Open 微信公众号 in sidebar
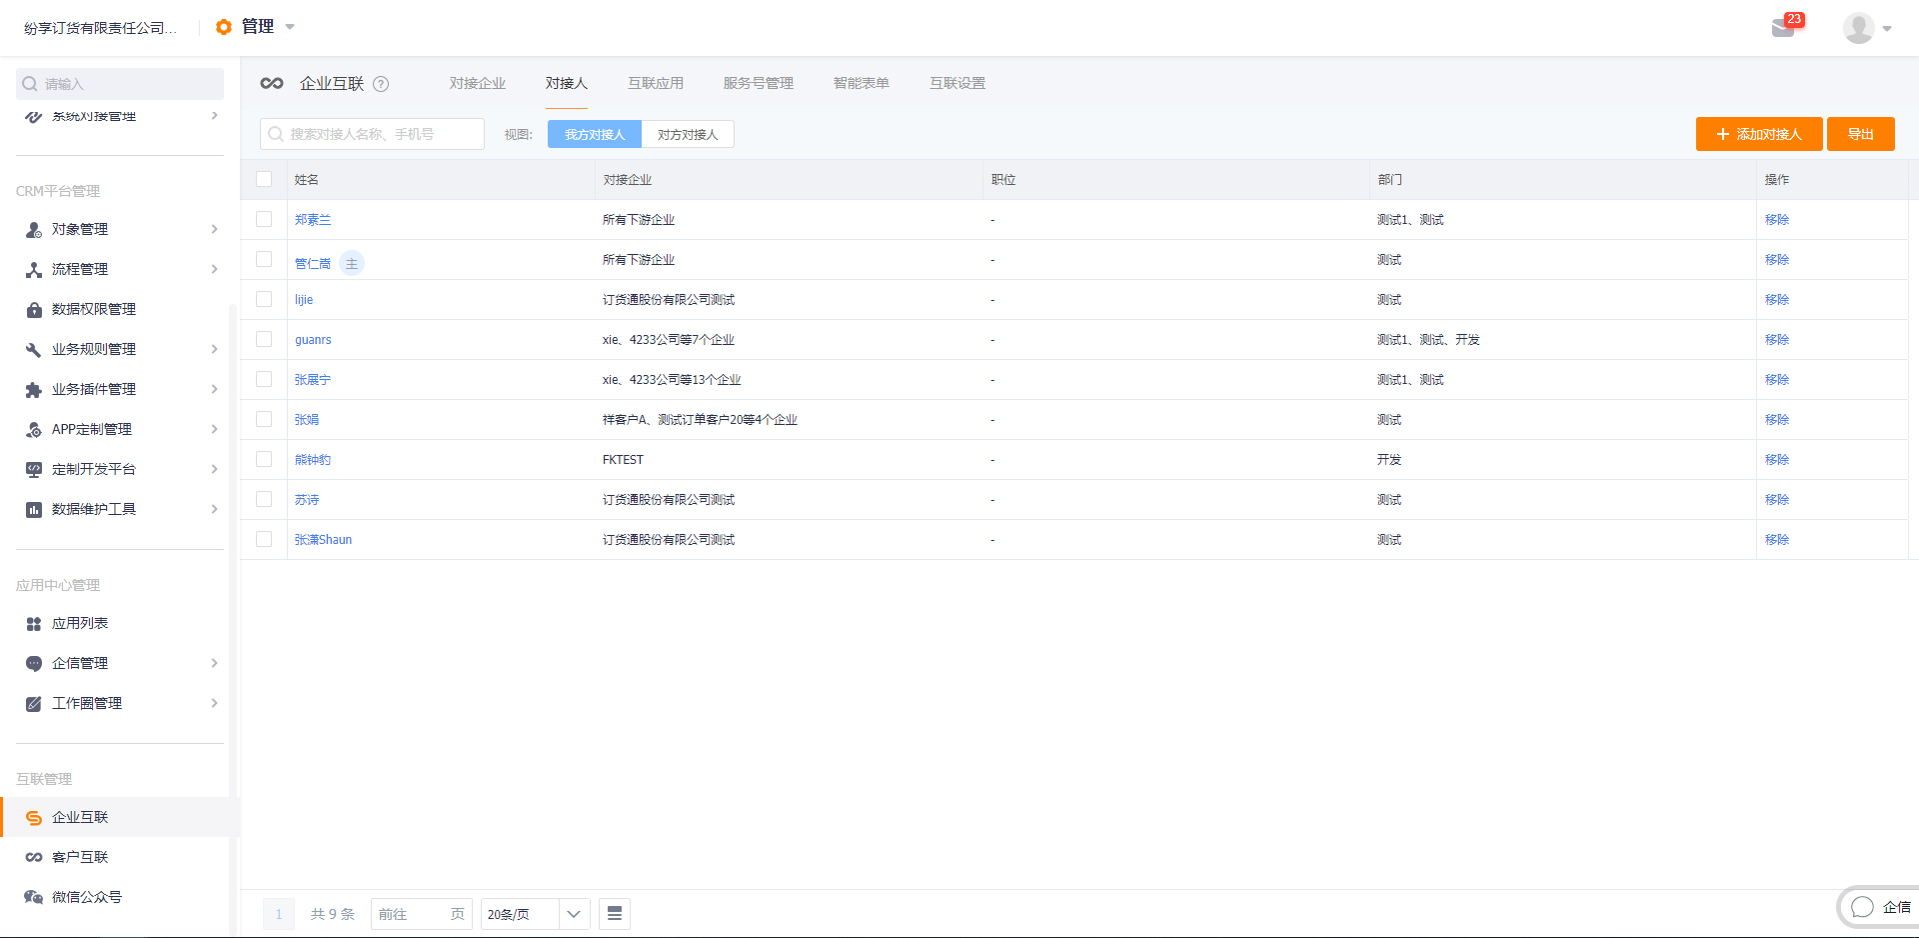Image resolution: width=1919 pixels, height=938 pixels. [86, 897]
